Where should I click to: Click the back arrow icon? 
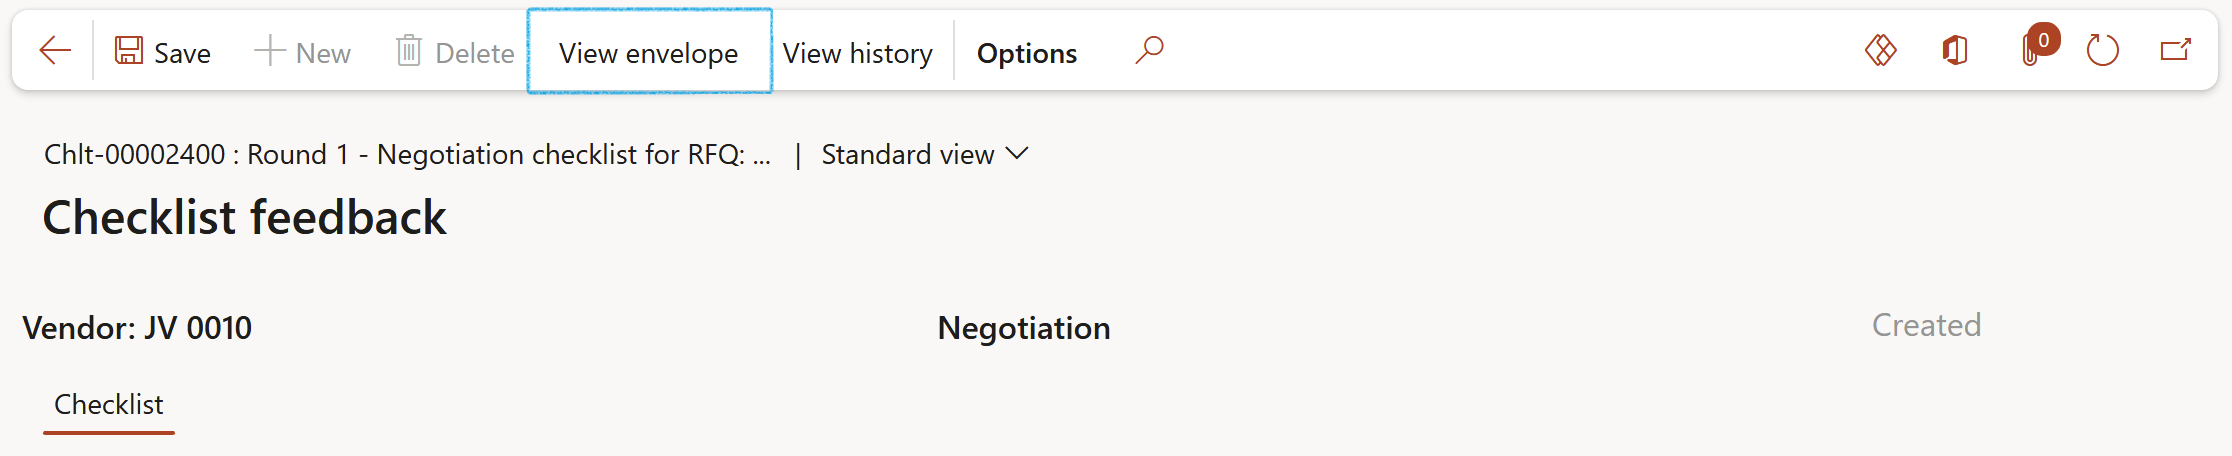(x=55, y=51)
